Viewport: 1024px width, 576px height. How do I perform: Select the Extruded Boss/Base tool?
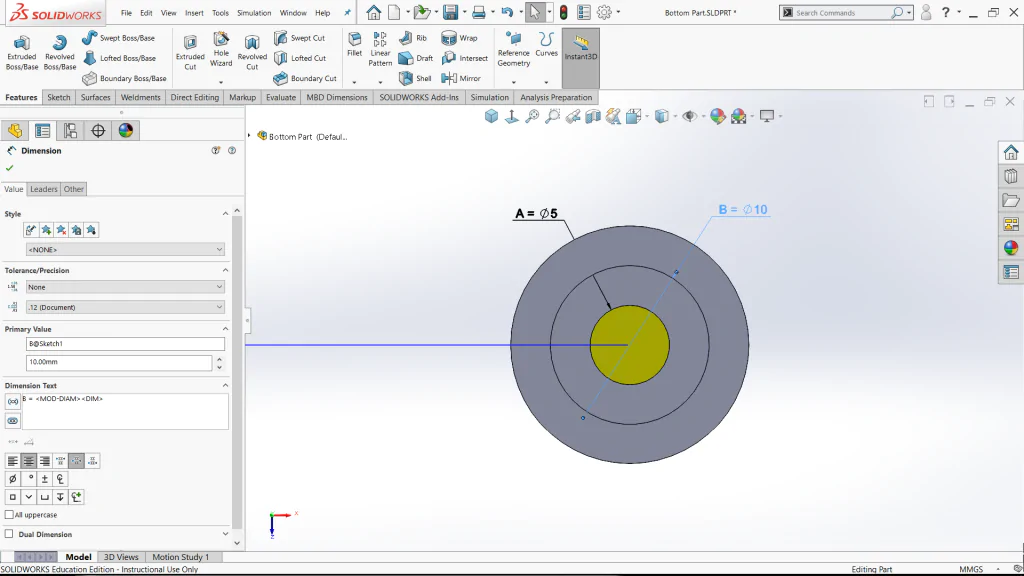click(x=22, y=52)
